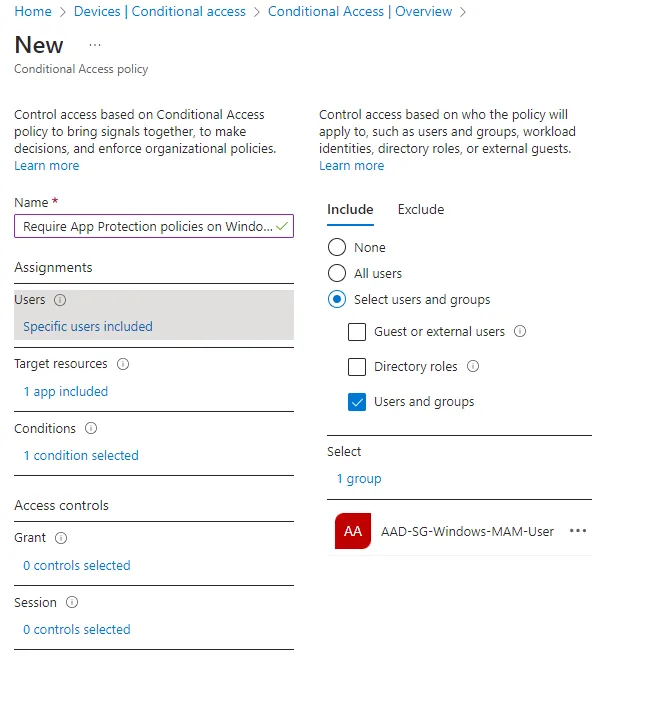This screenshot has width=650, height=701.
Task: Click the red AA group avatar
Action: [353, 532]
